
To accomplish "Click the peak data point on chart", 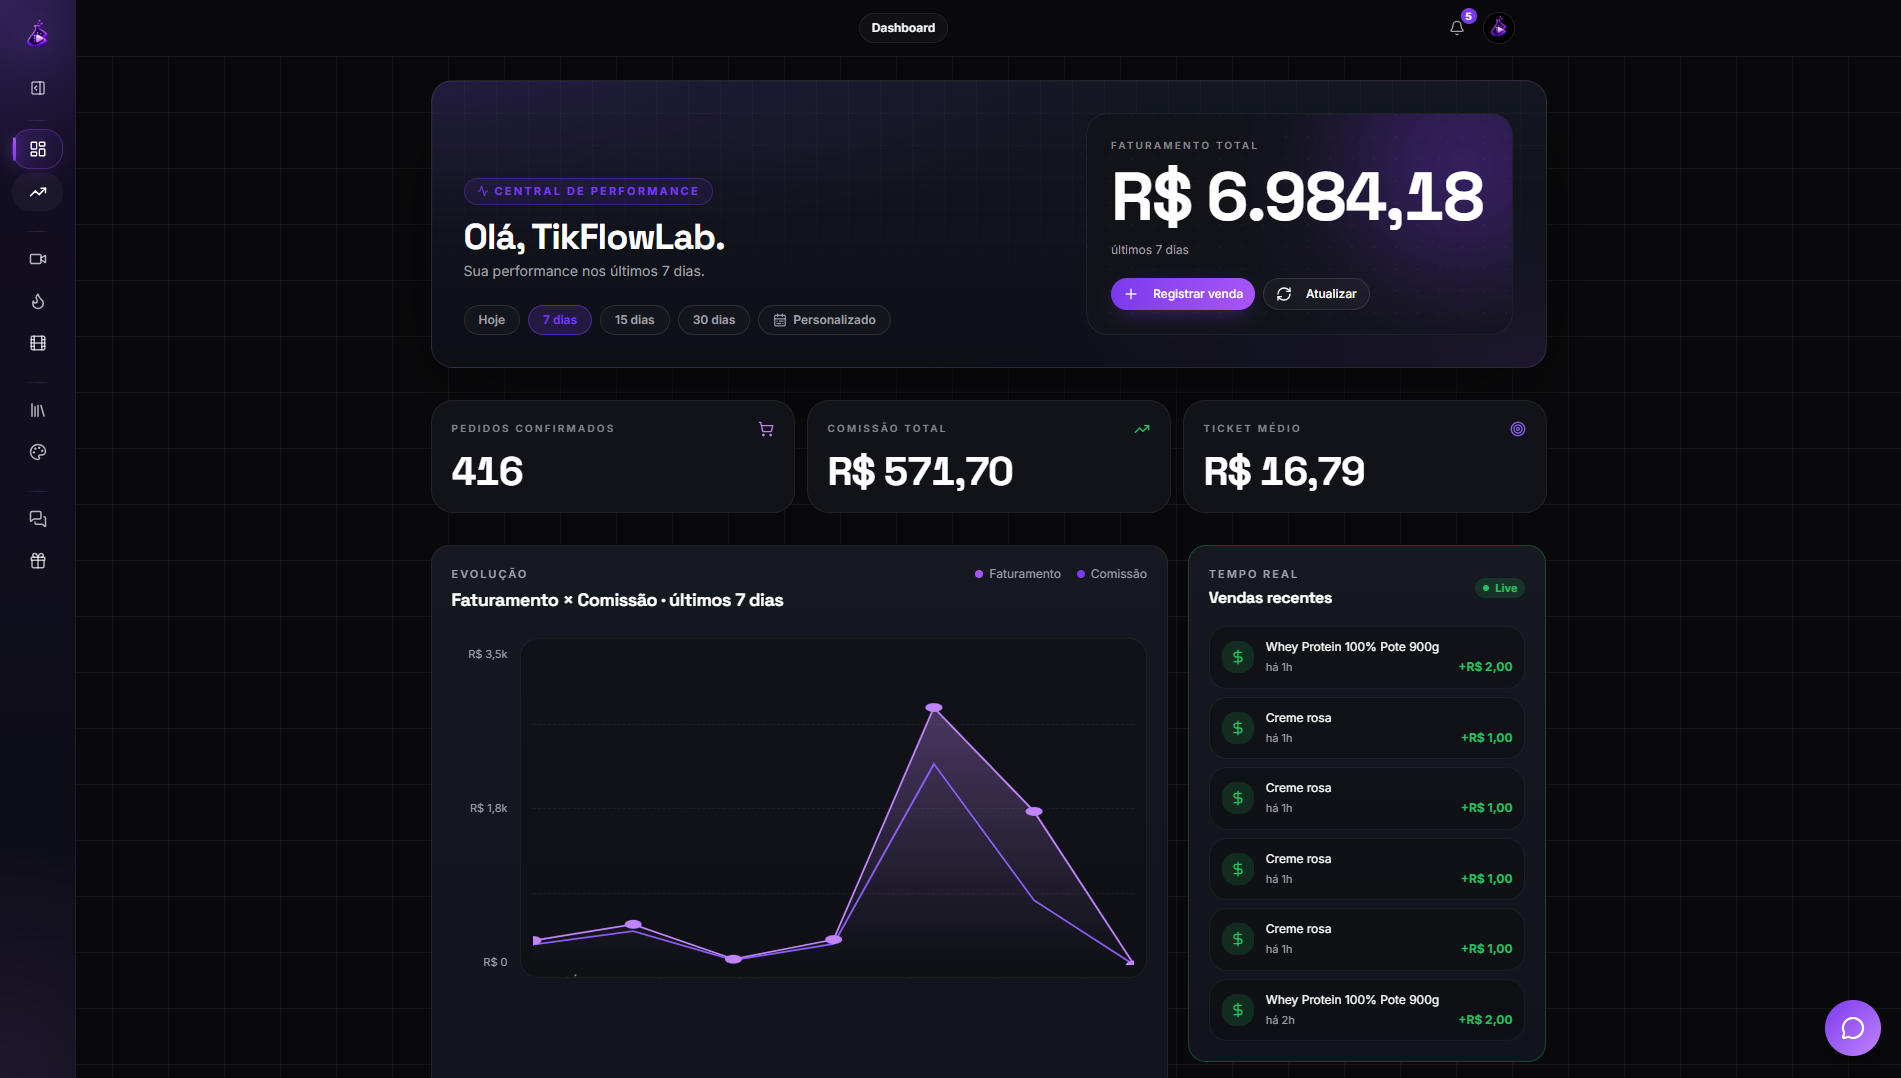I will click(934, 708).
